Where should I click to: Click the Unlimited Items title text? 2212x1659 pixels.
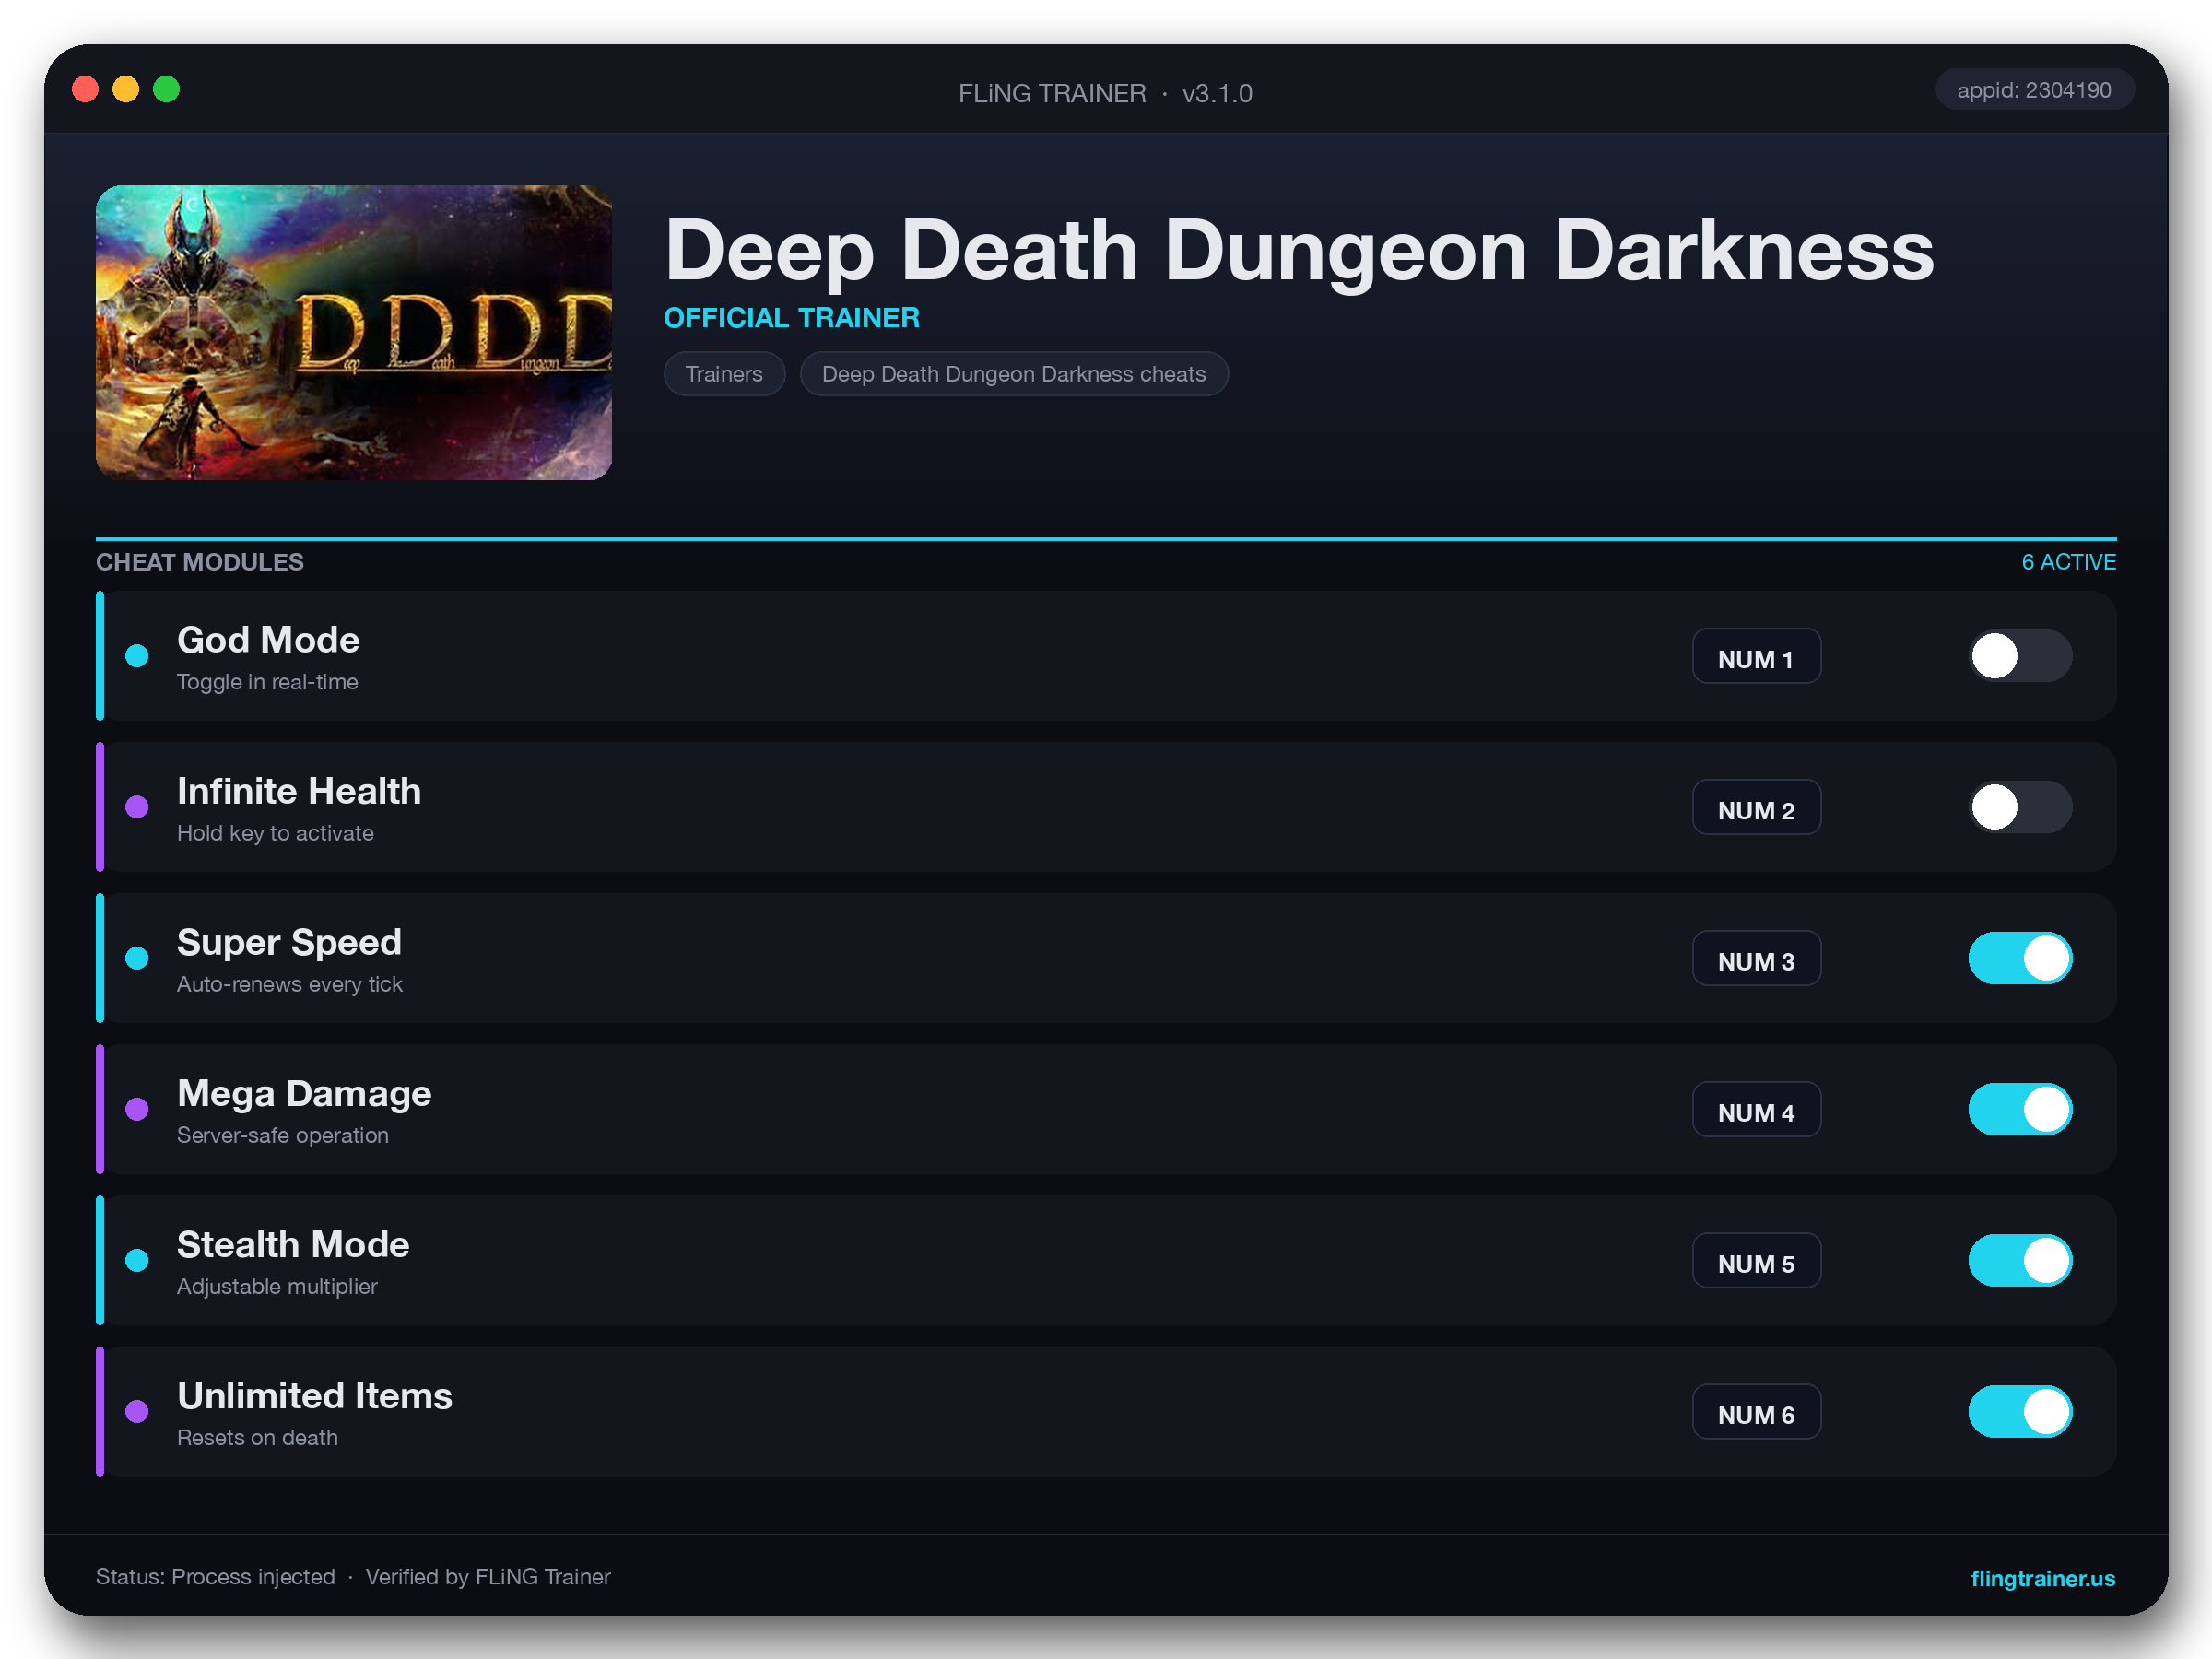coord(314,1396)
